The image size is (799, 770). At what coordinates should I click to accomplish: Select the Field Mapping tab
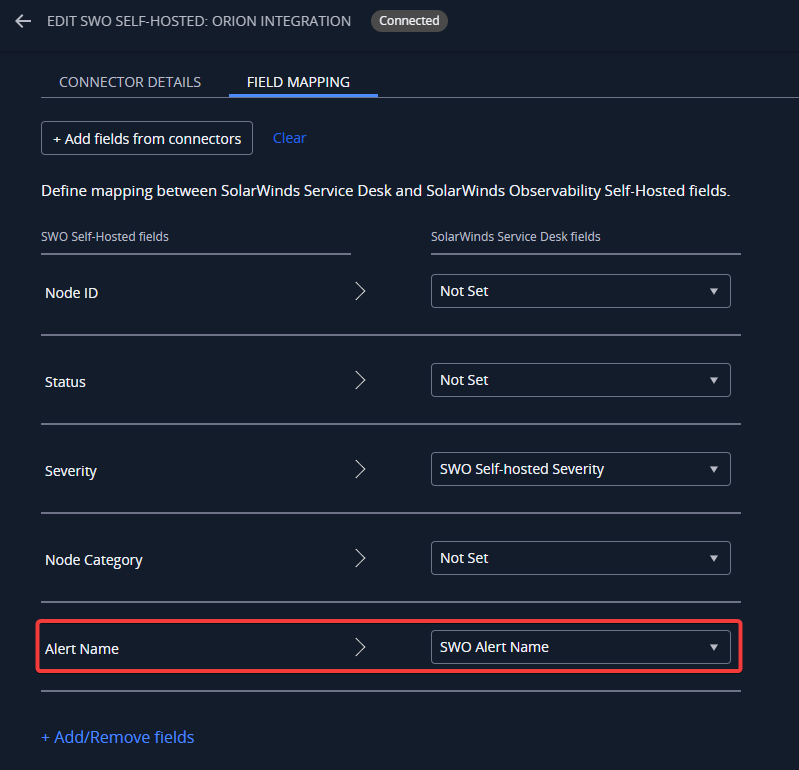(x=298, y=82)
